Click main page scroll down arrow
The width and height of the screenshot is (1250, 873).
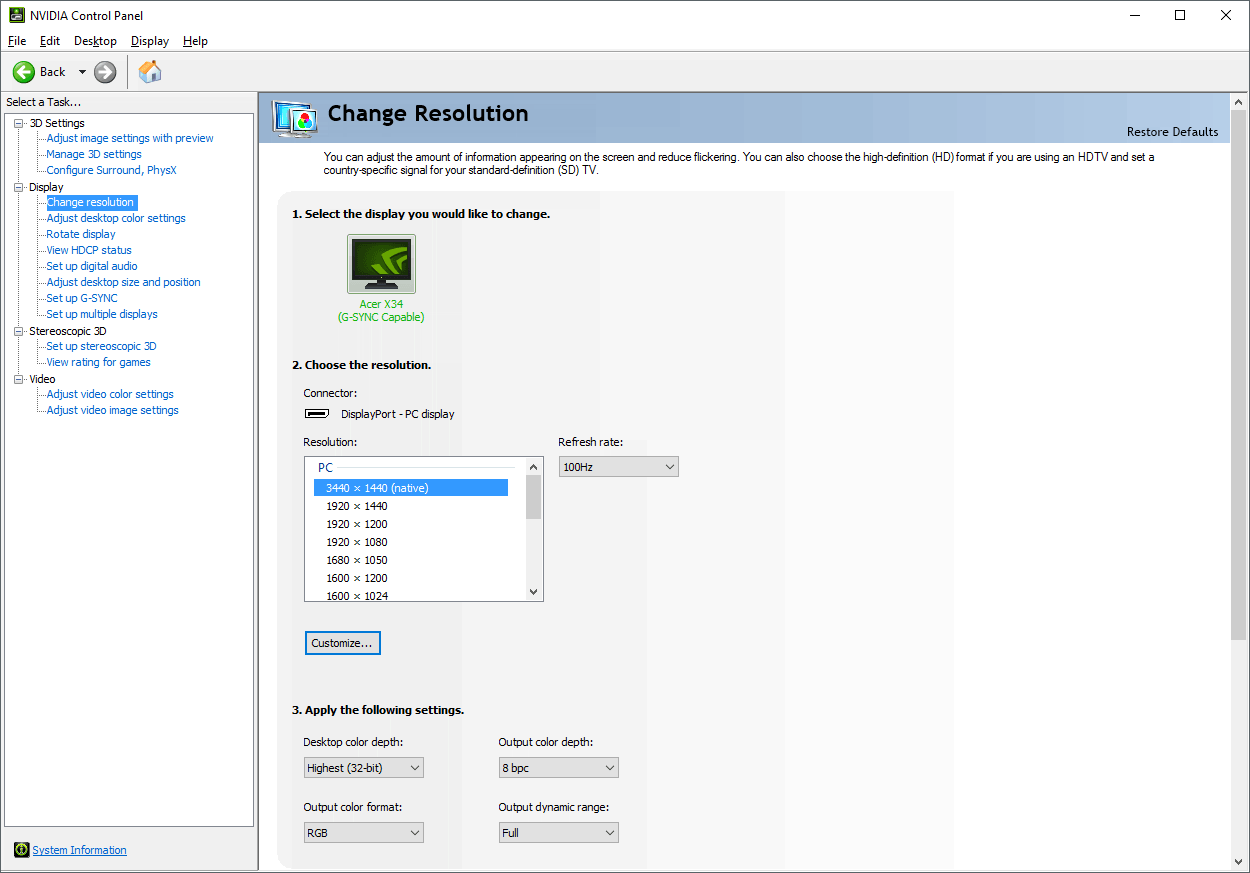pyautogui.click(x=1239, y=860)
